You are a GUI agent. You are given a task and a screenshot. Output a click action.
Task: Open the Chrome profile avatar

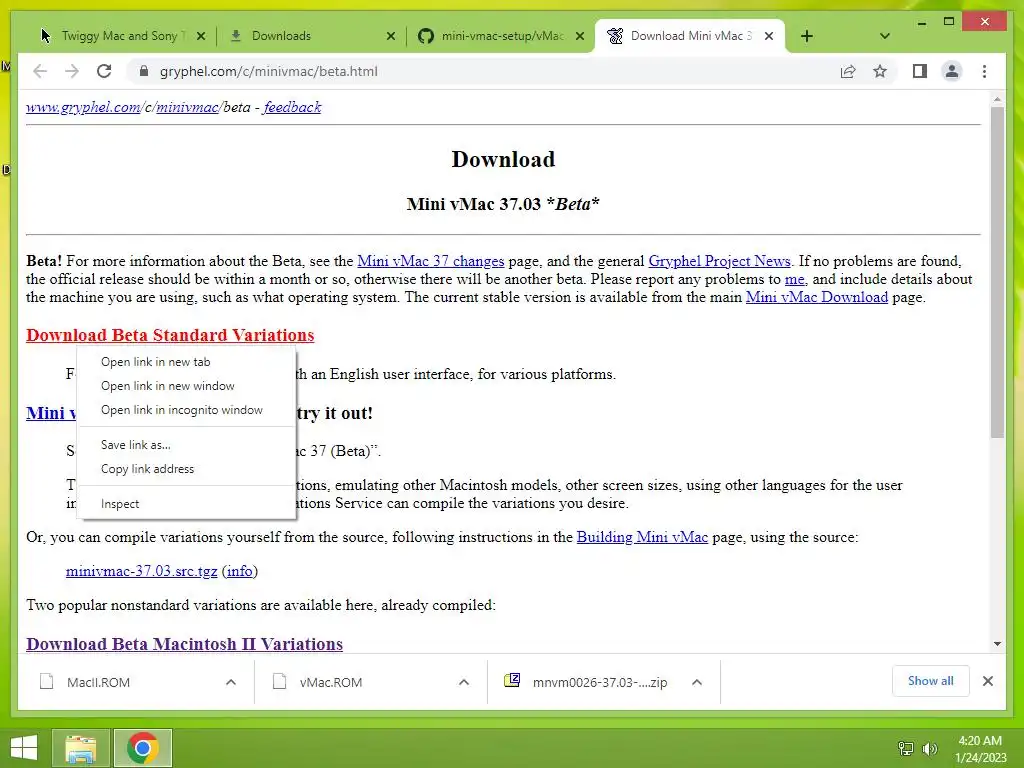coord(952,71)
